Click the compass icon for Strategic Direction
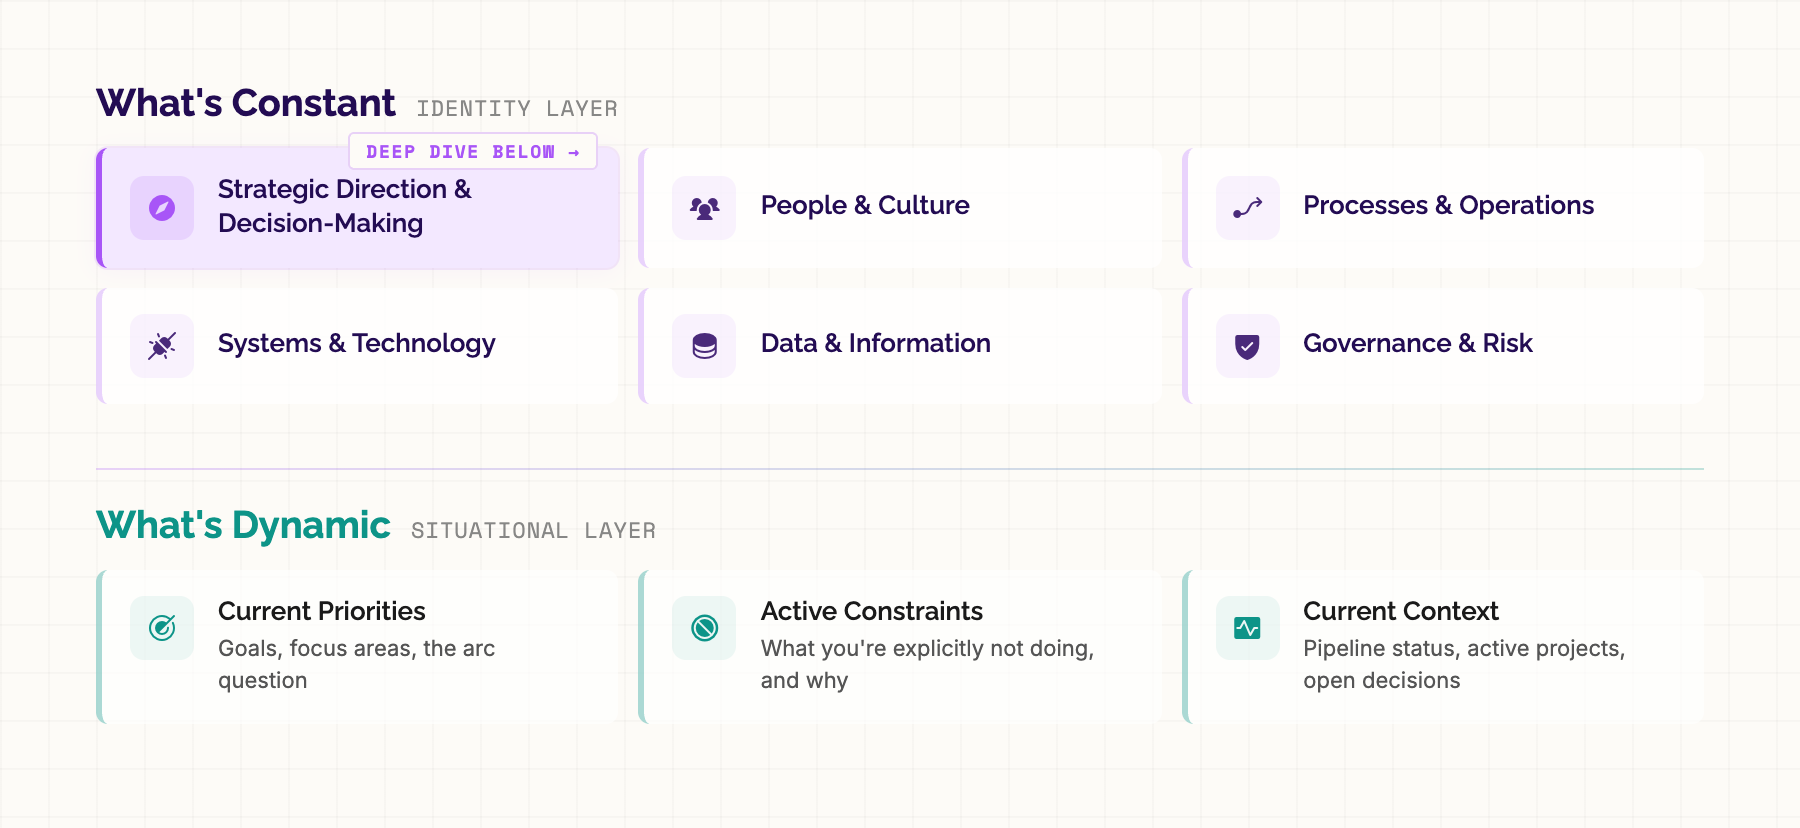The image size is (1800, 828). coord(162,208)
